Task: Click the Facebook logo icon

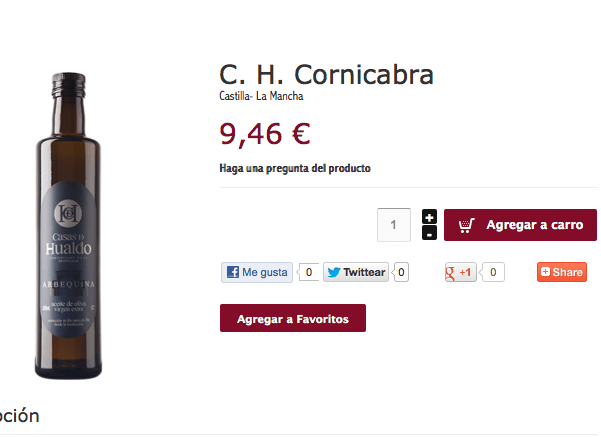Action: (x=233, y=272)
